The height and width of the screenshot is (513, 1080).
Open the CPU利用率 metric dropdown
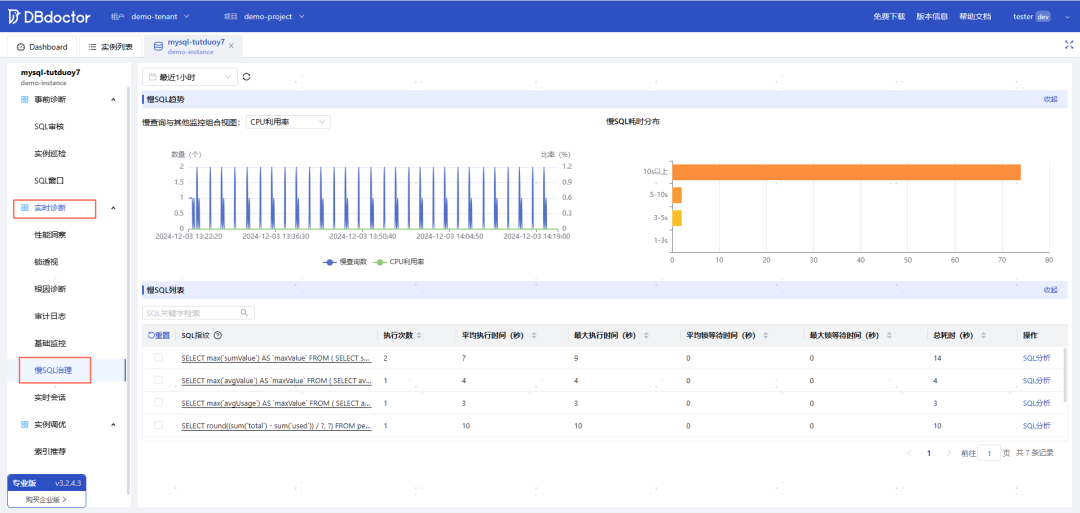click(288, 122)
